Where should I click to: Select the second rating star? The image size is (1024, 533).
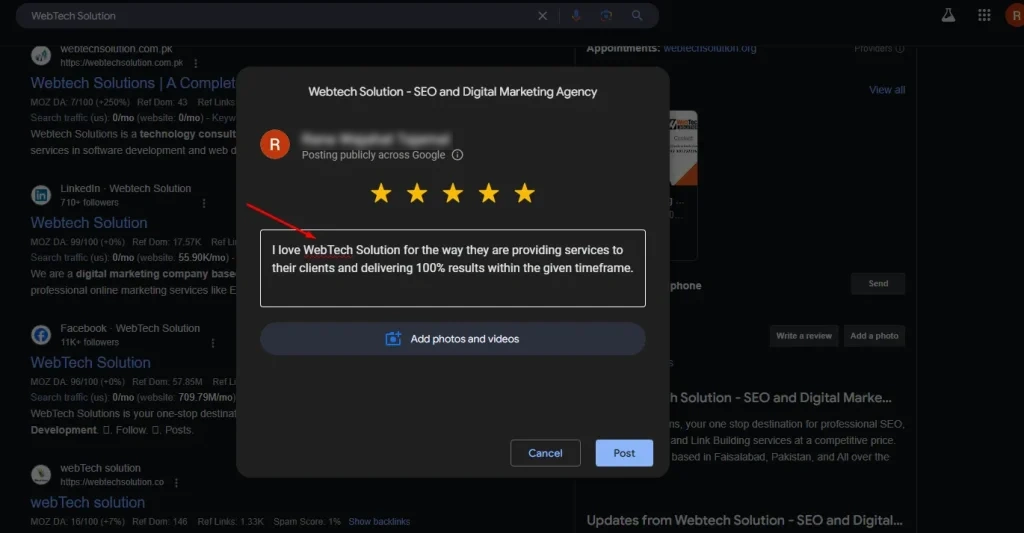417,193
